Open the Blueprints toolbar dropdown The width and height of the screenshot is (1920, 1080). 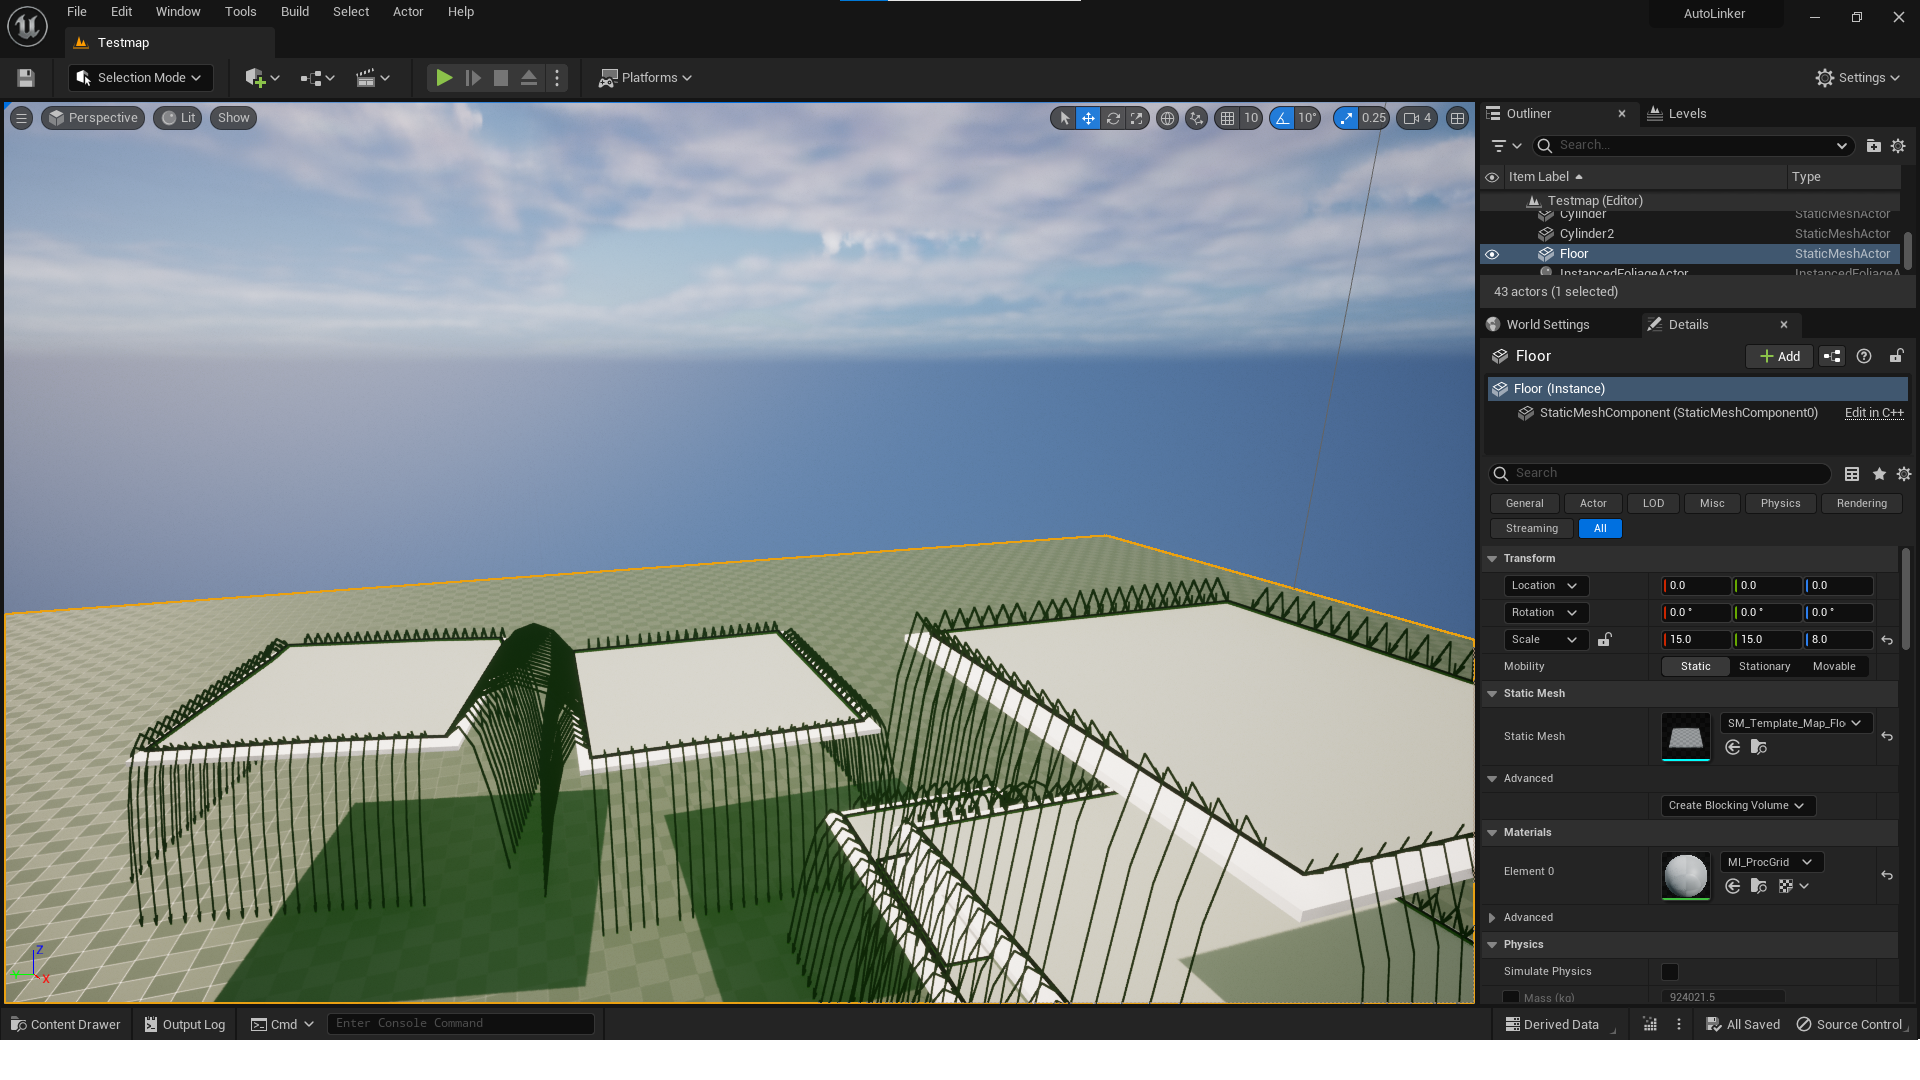click(x=317, y=78)
